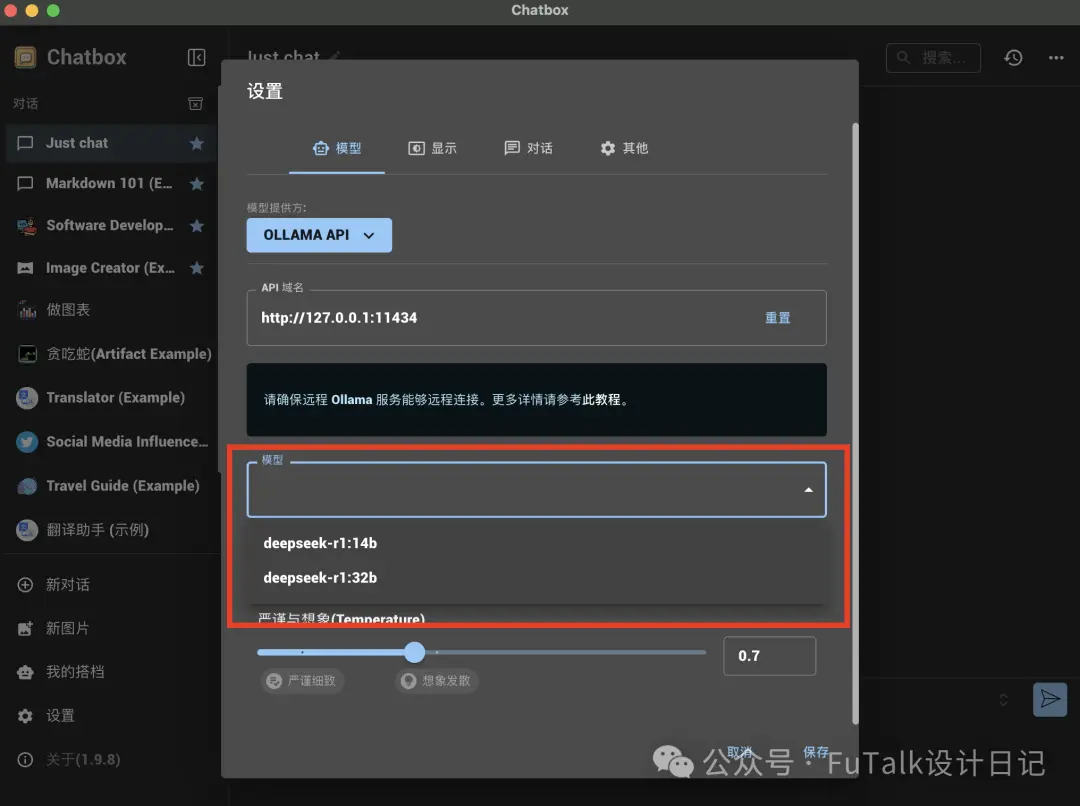This screenshot has width=1080, height=806.
Task: Click the send message arrow button
Action: point(1050,699)
